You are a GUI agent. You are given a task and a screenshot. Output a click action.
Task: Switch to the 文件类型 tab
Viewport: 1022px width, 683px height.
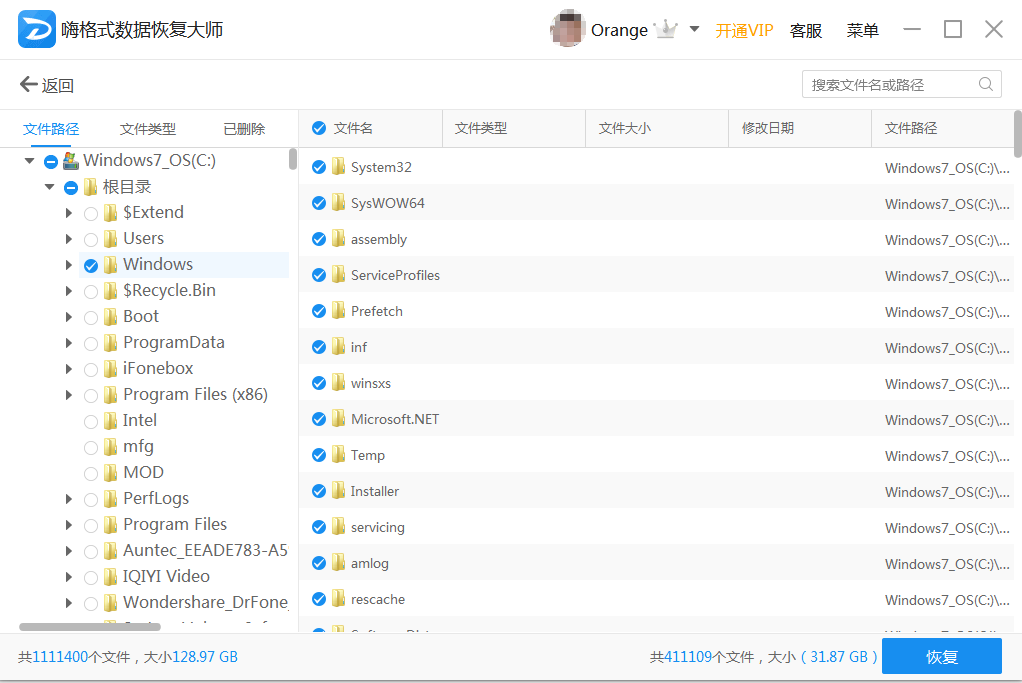(x=147, y=128)
